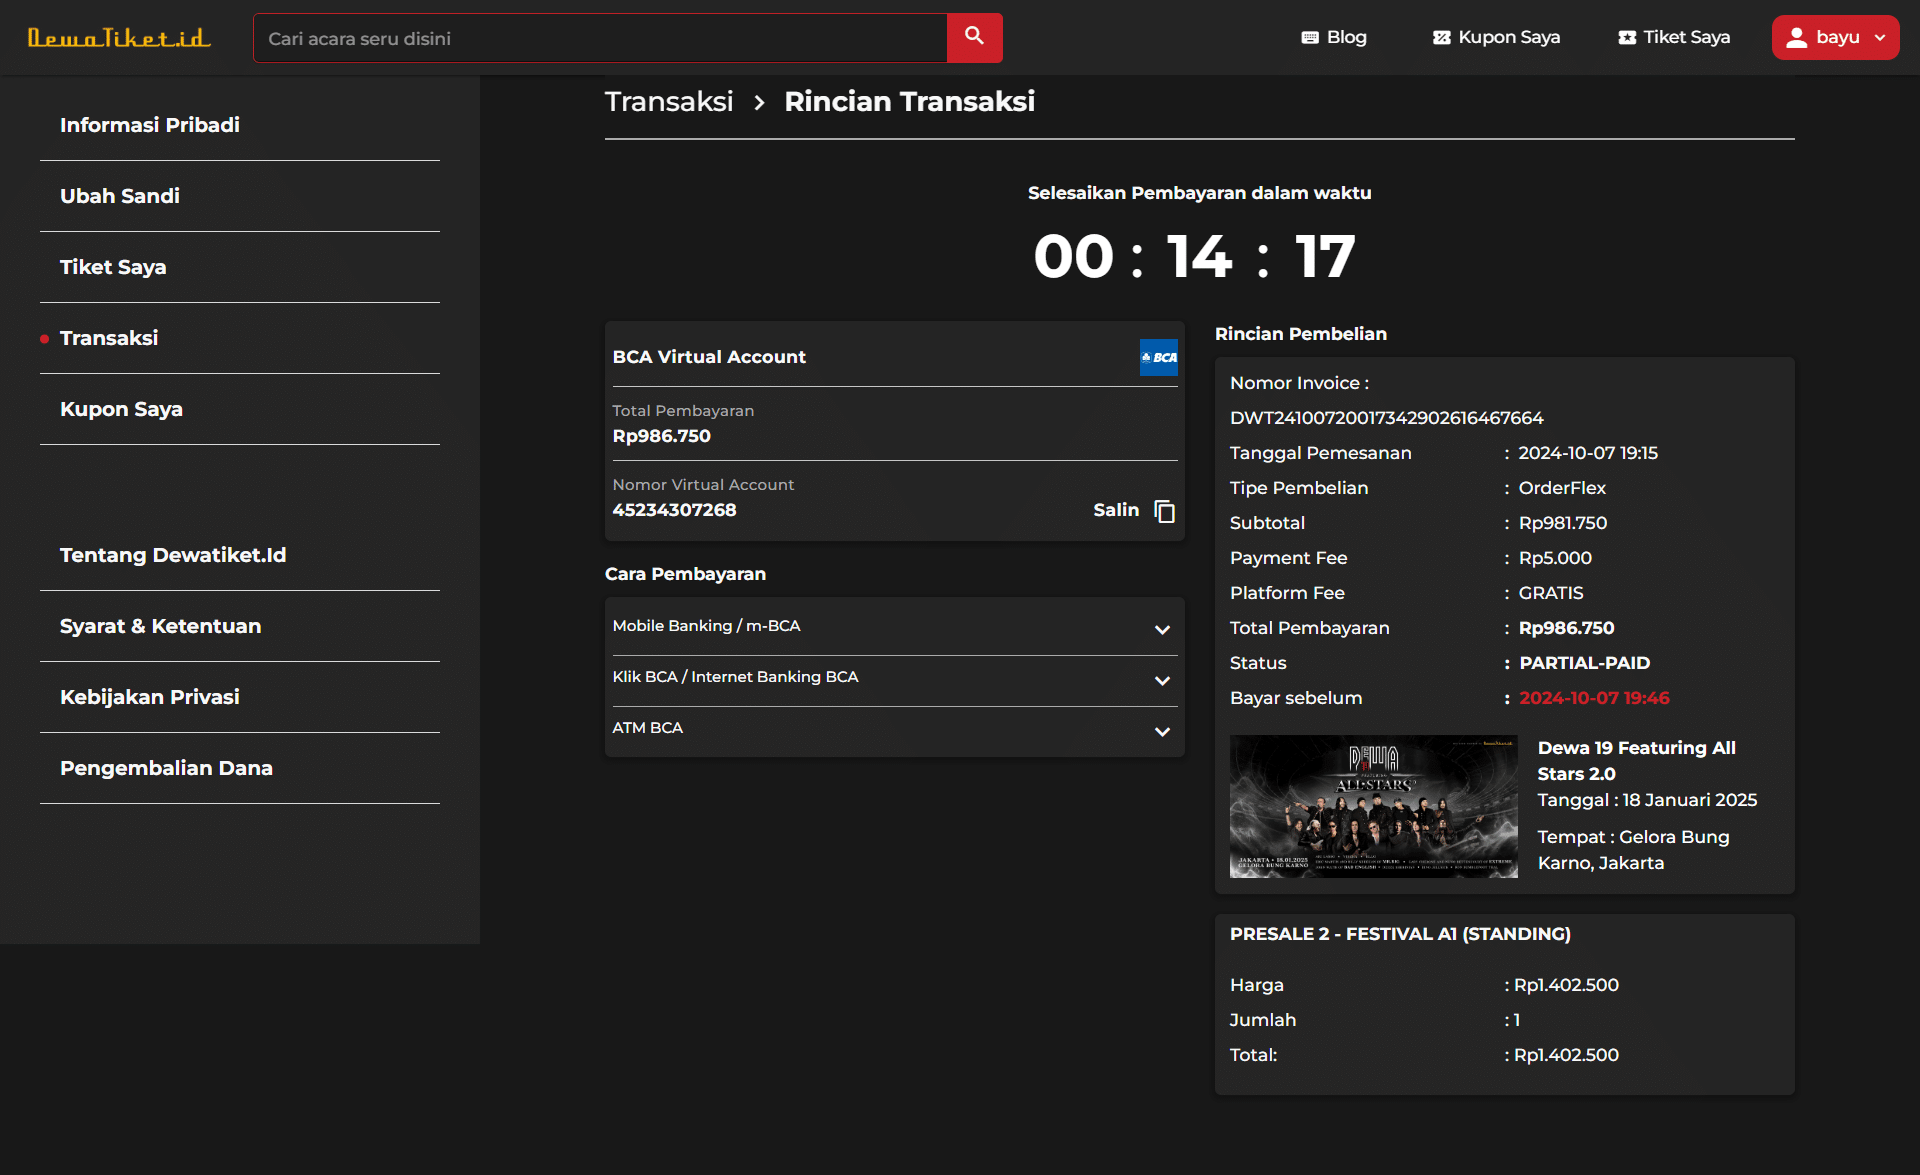Focus the Cari acara seru disini search field
Image resolution: width=1920 pixels, height=1175 pixels.
tap(600, 38)
